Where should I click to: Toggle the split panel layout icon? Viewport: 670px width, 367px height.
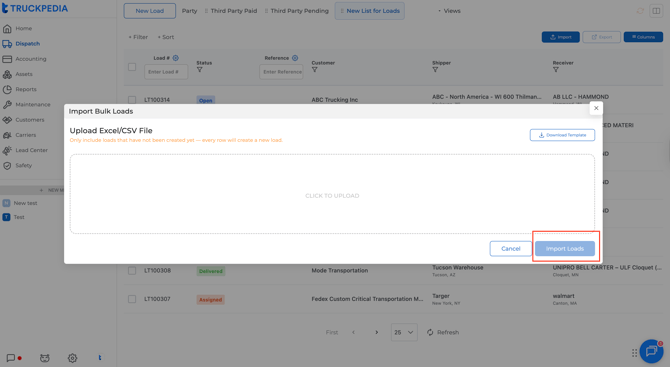pyautogui.click(x=656, y=11)
